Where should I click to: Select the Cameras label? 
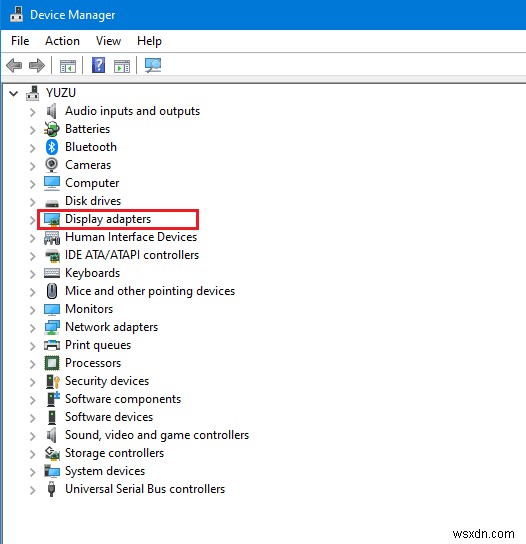[x=88, y=165]
